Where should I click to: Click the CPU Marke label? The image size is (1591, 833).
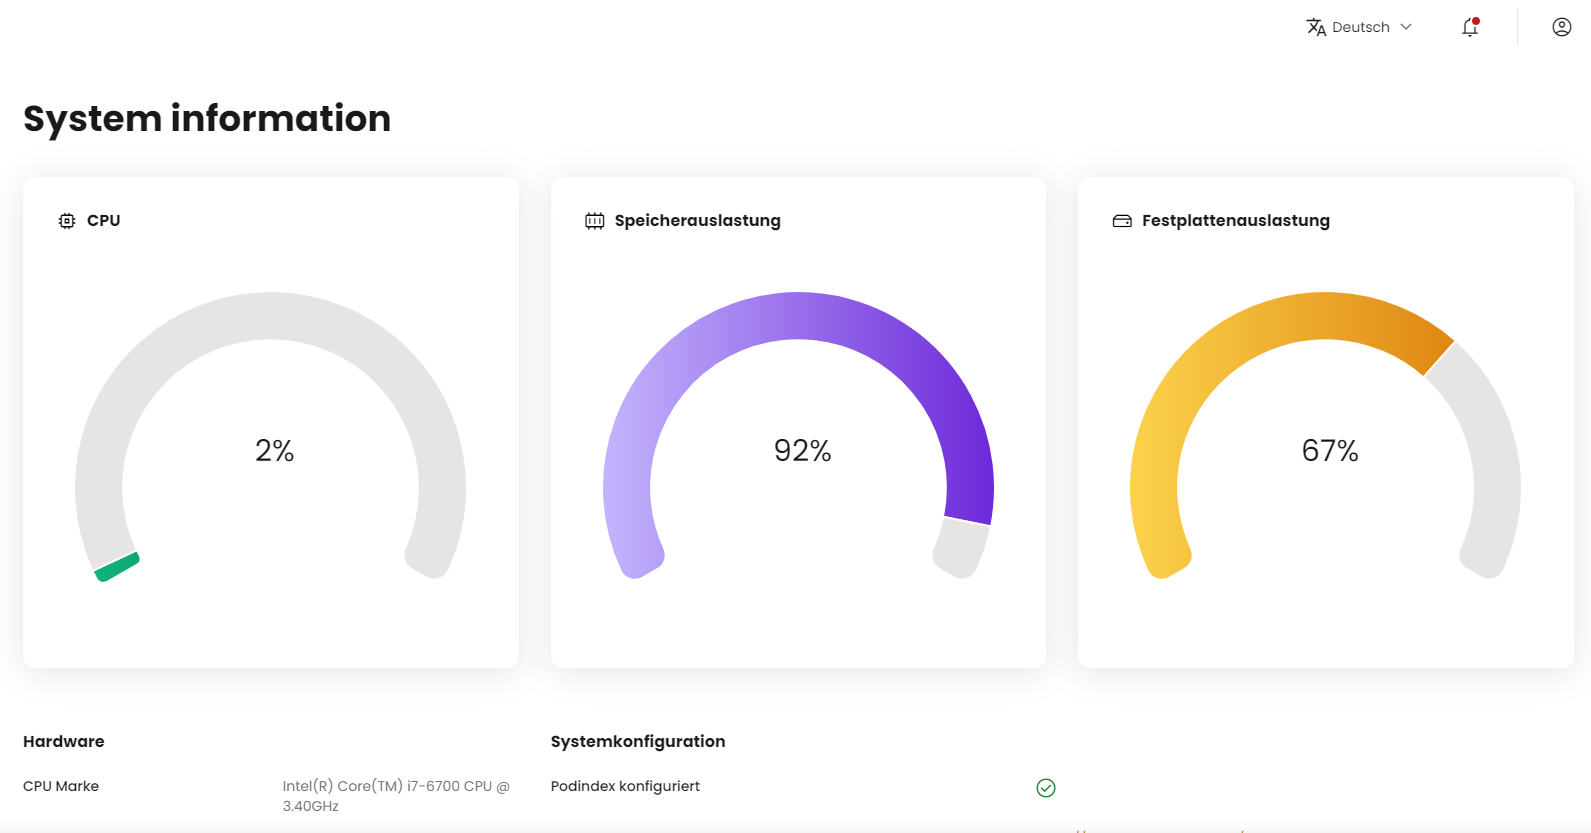coord(61,786)
